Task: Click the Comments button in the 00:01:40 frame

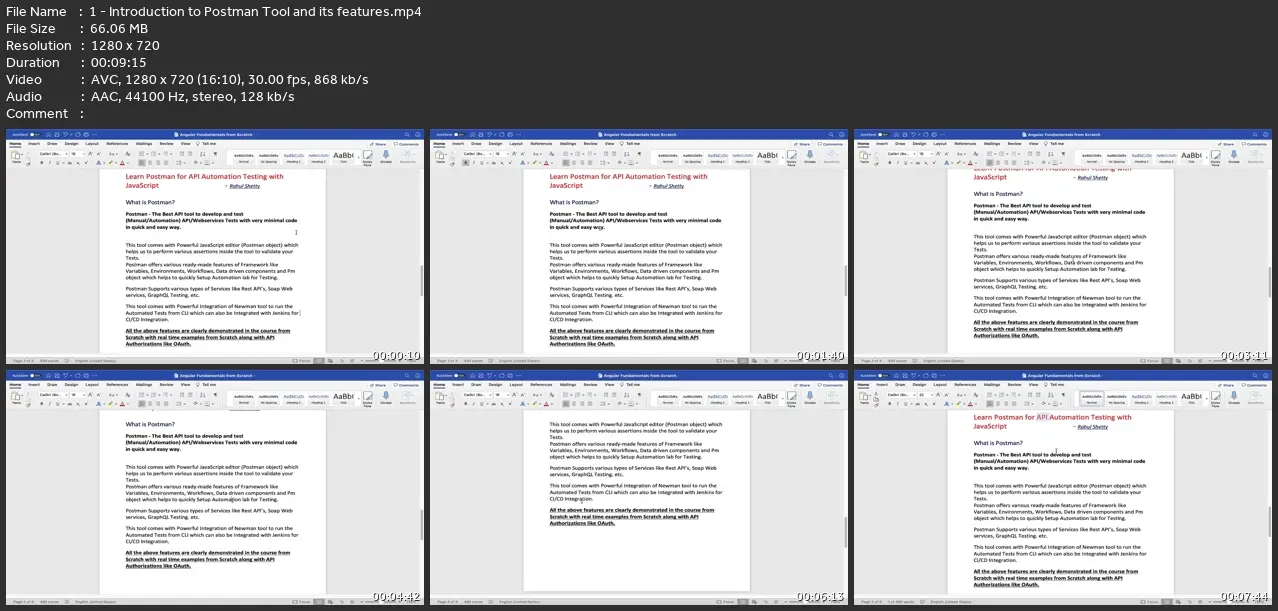Action: point(831,143)
